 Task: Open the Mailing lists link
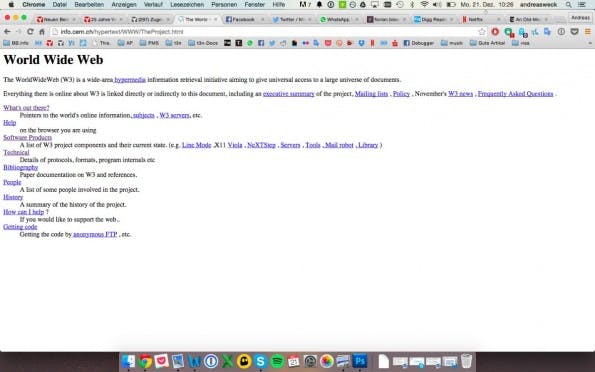pyautogui.click(x=371, y=94)
